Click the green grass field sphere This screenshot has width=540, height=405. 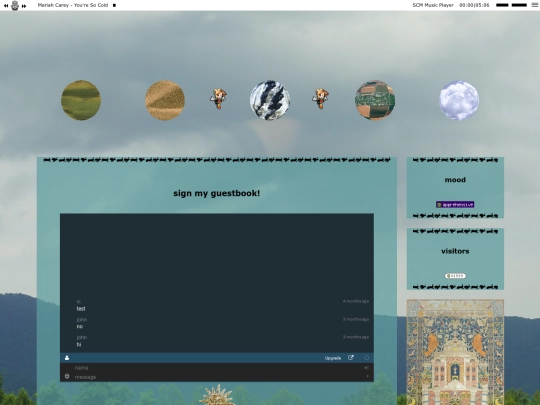(81, 100)
